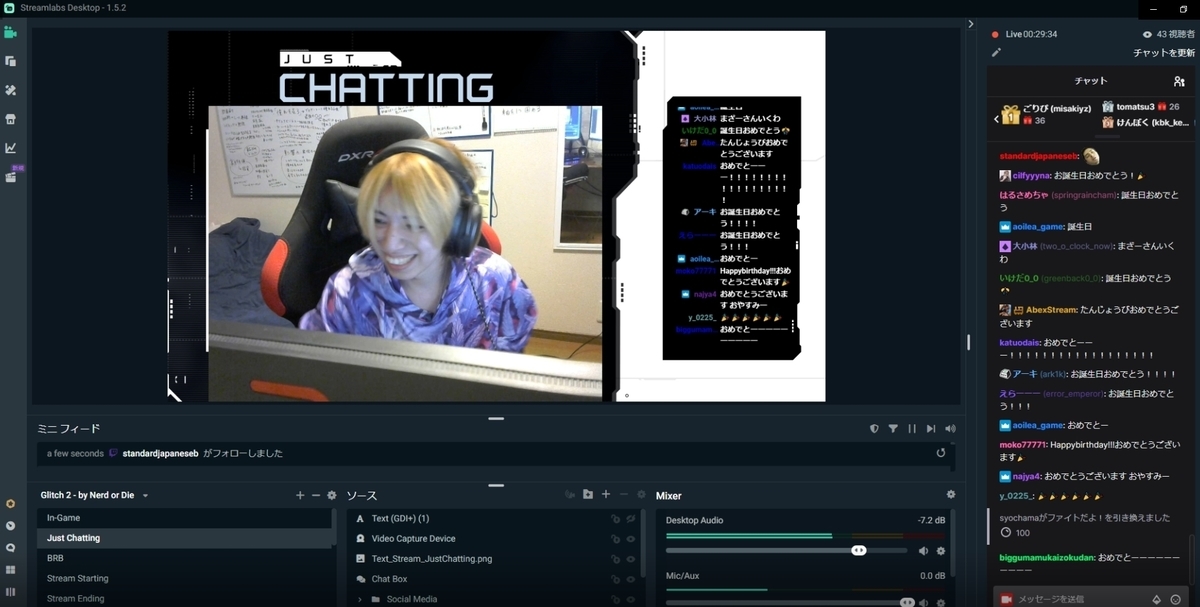This screenshot has width=1200, height=607.
Task: Adjust the Desktop Audio volume slider
Action: [x=786, y=551]
